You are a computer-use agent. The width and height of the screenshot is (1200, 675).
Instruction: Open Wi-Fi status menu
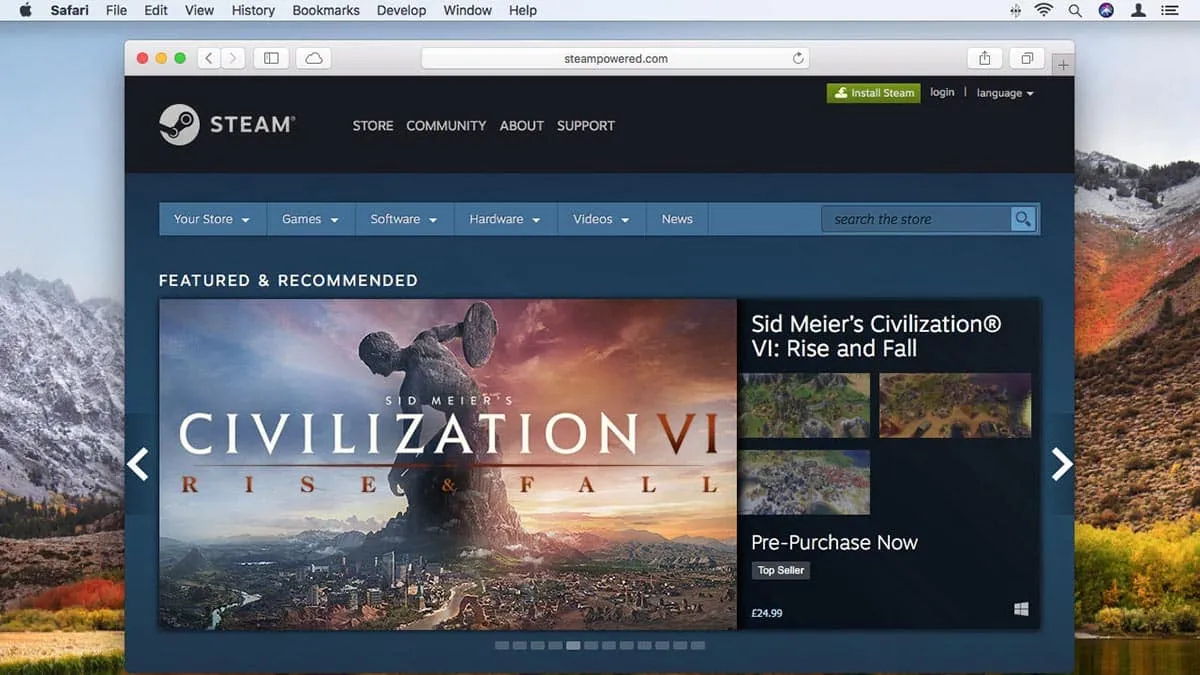1045,10
